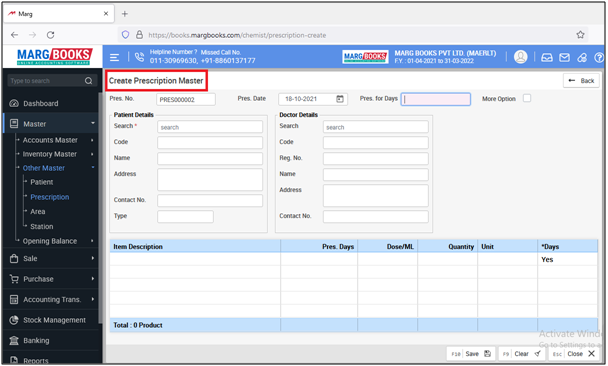The width and height of the screenshot is (608, 366).
Task: Click the Dashboard gauge icon
Action: 14,104
